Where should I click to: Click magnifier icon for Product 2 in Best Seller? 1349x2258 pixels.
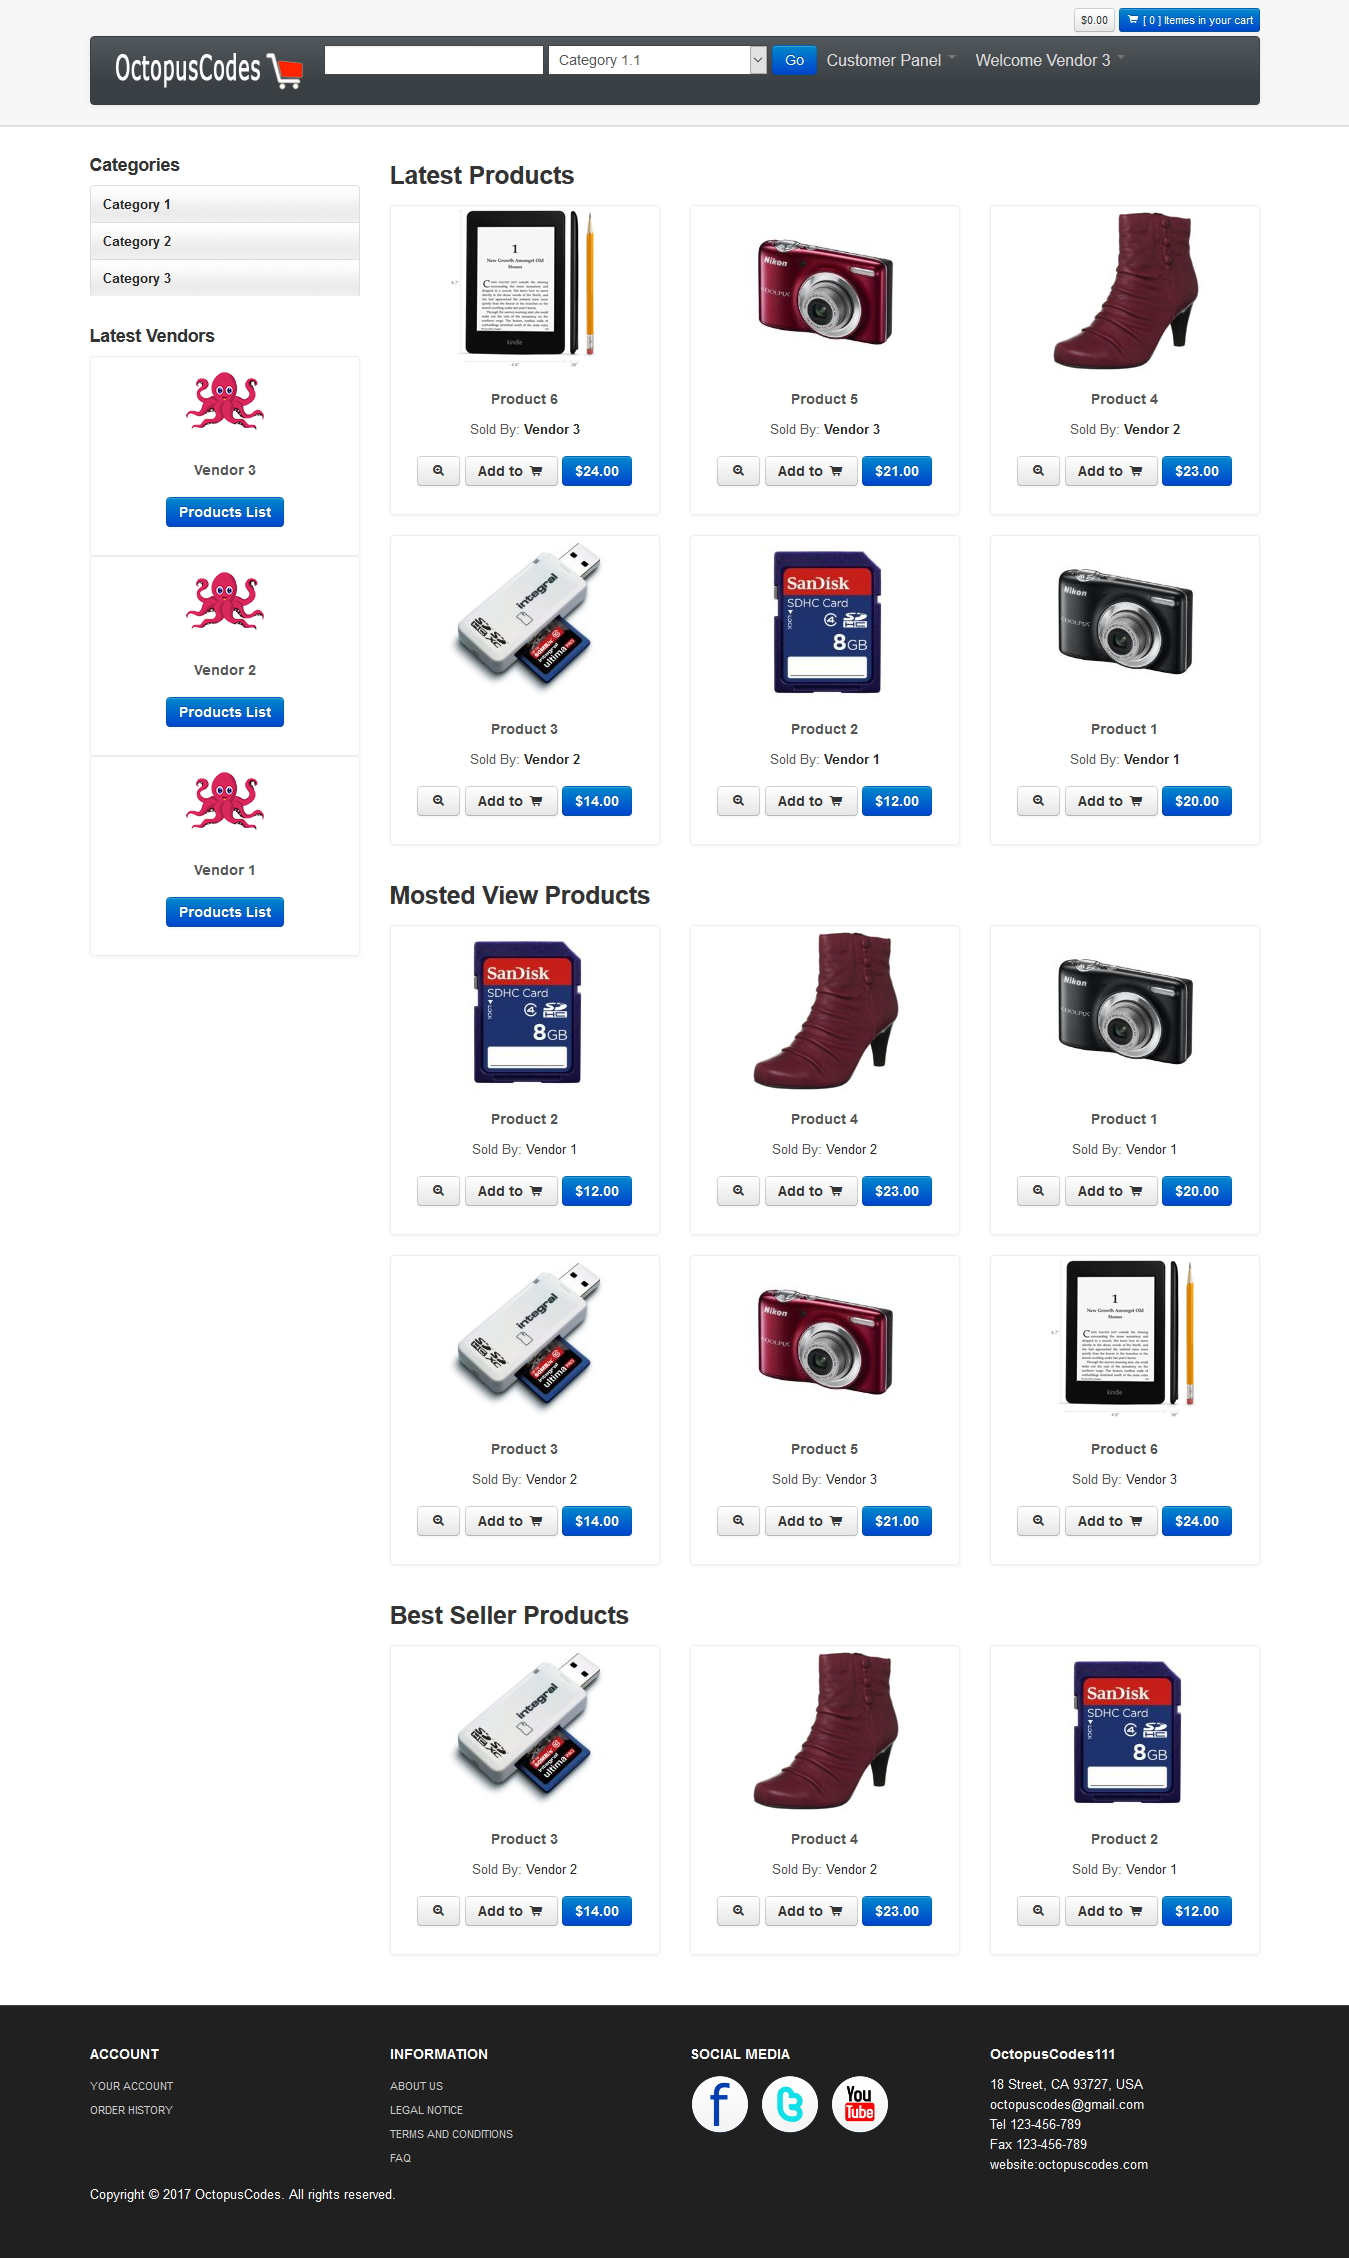(x=1038, y=1911)
